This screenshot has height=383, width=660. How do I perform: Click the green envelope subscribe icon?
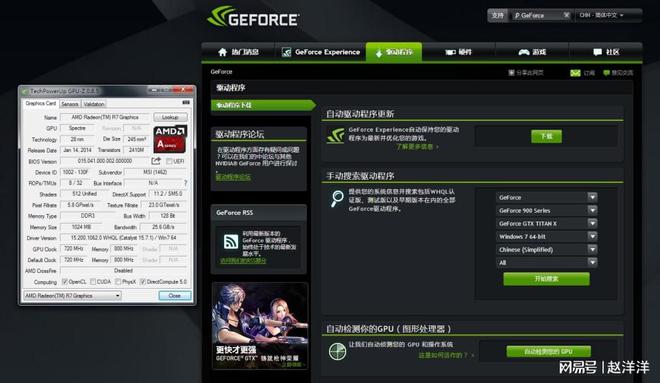pyautogui.click(x=575, y=73)
